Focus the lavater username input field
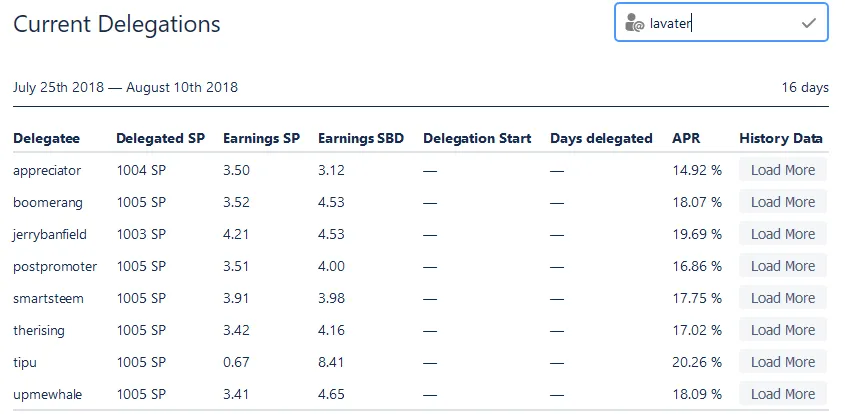845x414 pixels. [x=721, y=23]
